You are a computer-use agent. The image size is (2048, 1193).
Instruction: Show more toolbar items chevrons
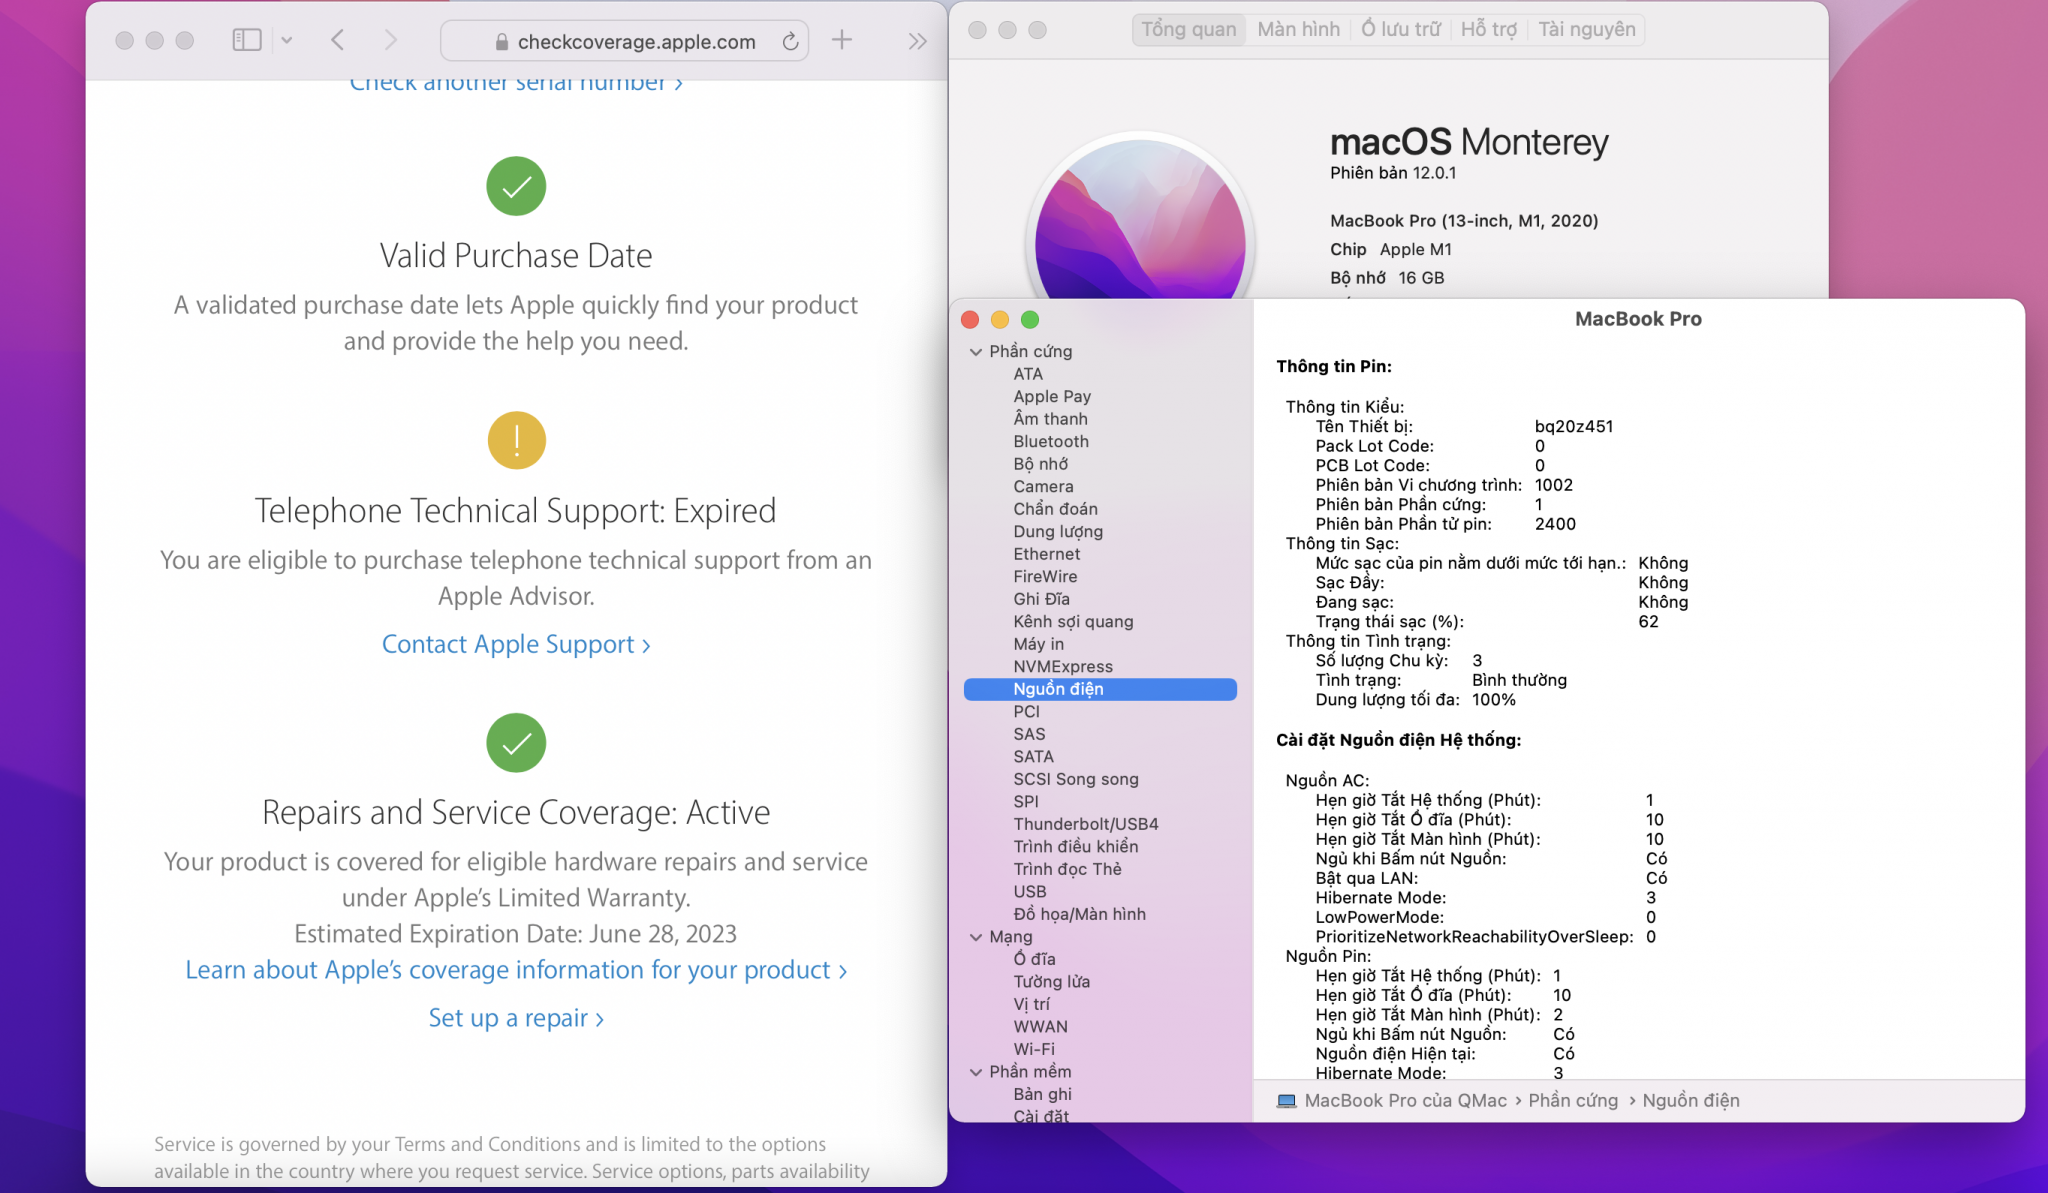(917, 41)
